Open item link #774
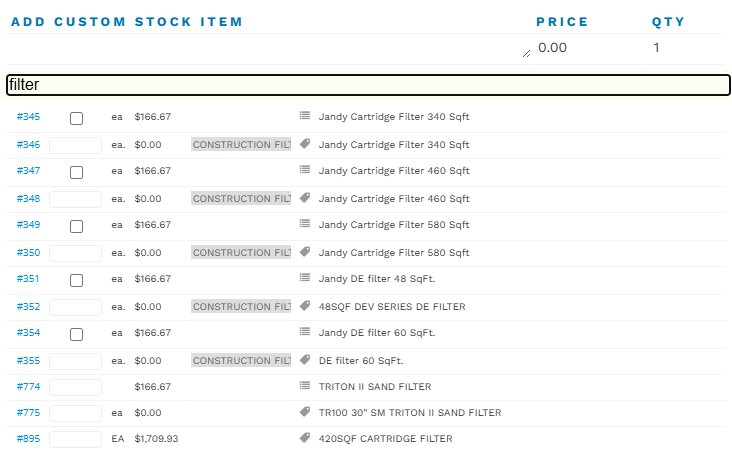 pyautogui.click(x=28, y=386)
